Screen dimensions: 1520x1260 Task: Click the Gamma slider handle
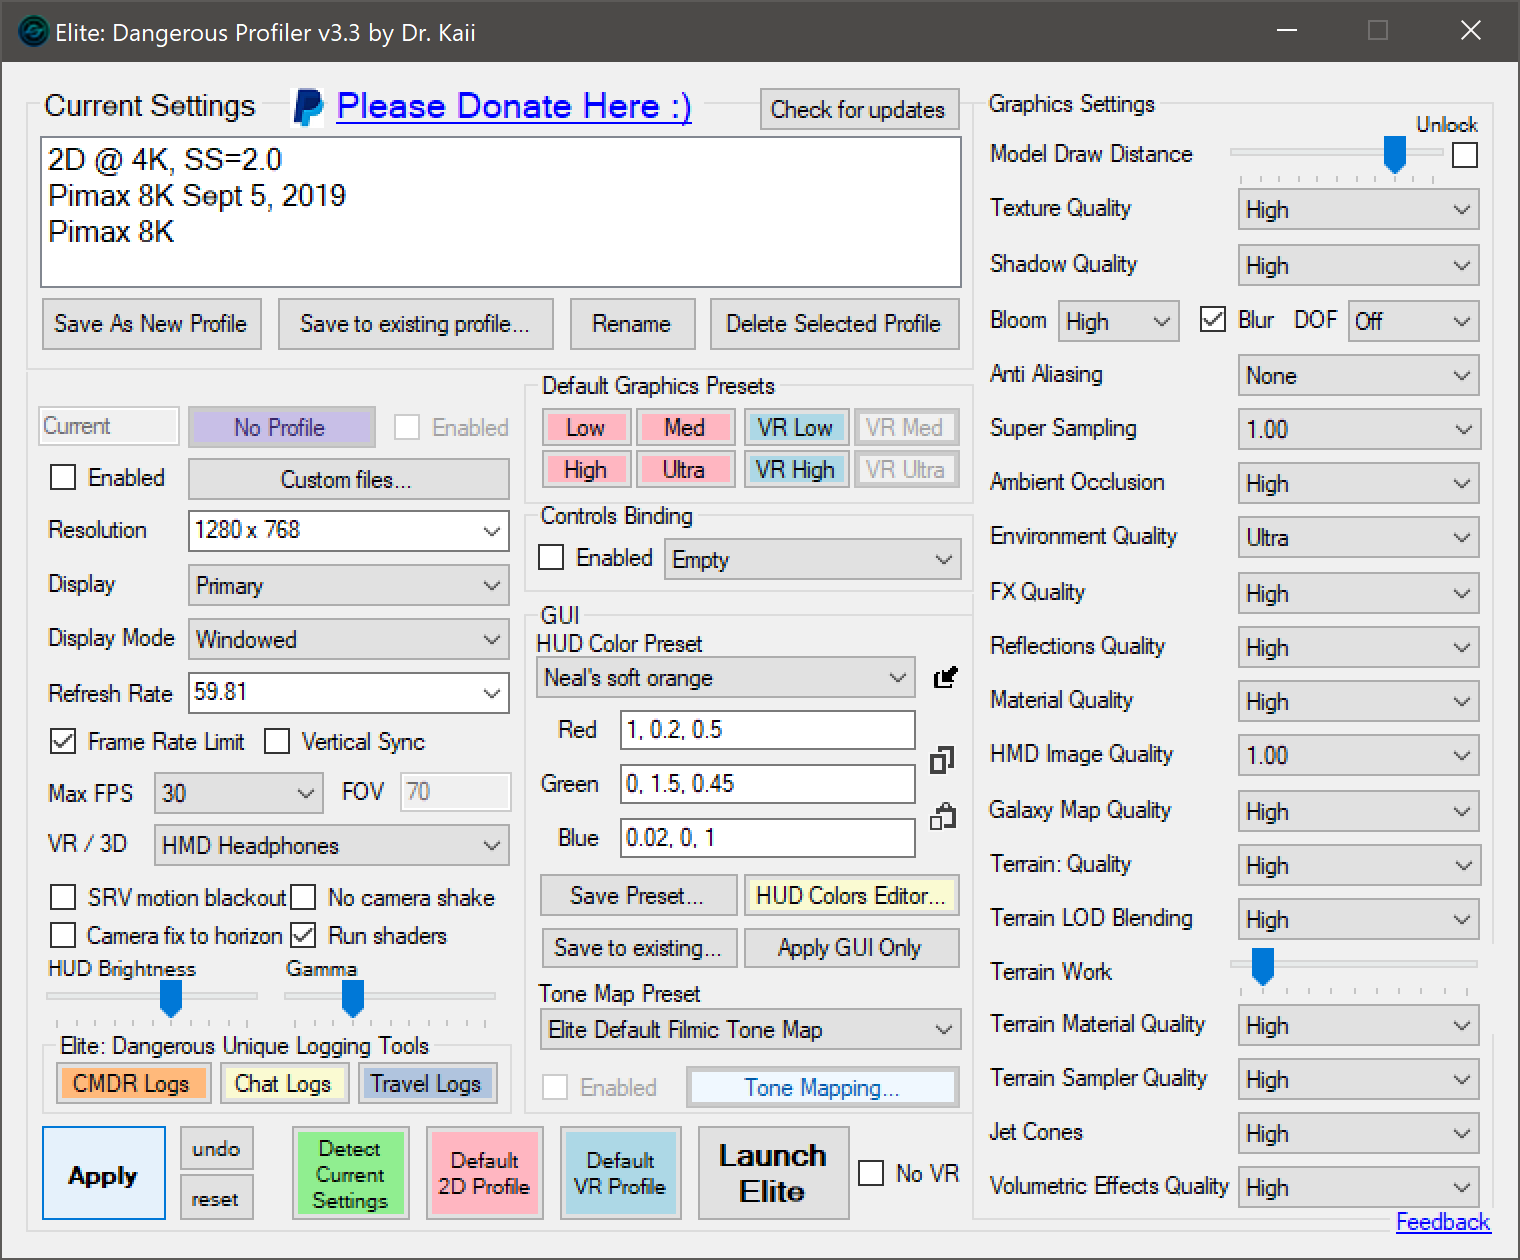point(353,998)
